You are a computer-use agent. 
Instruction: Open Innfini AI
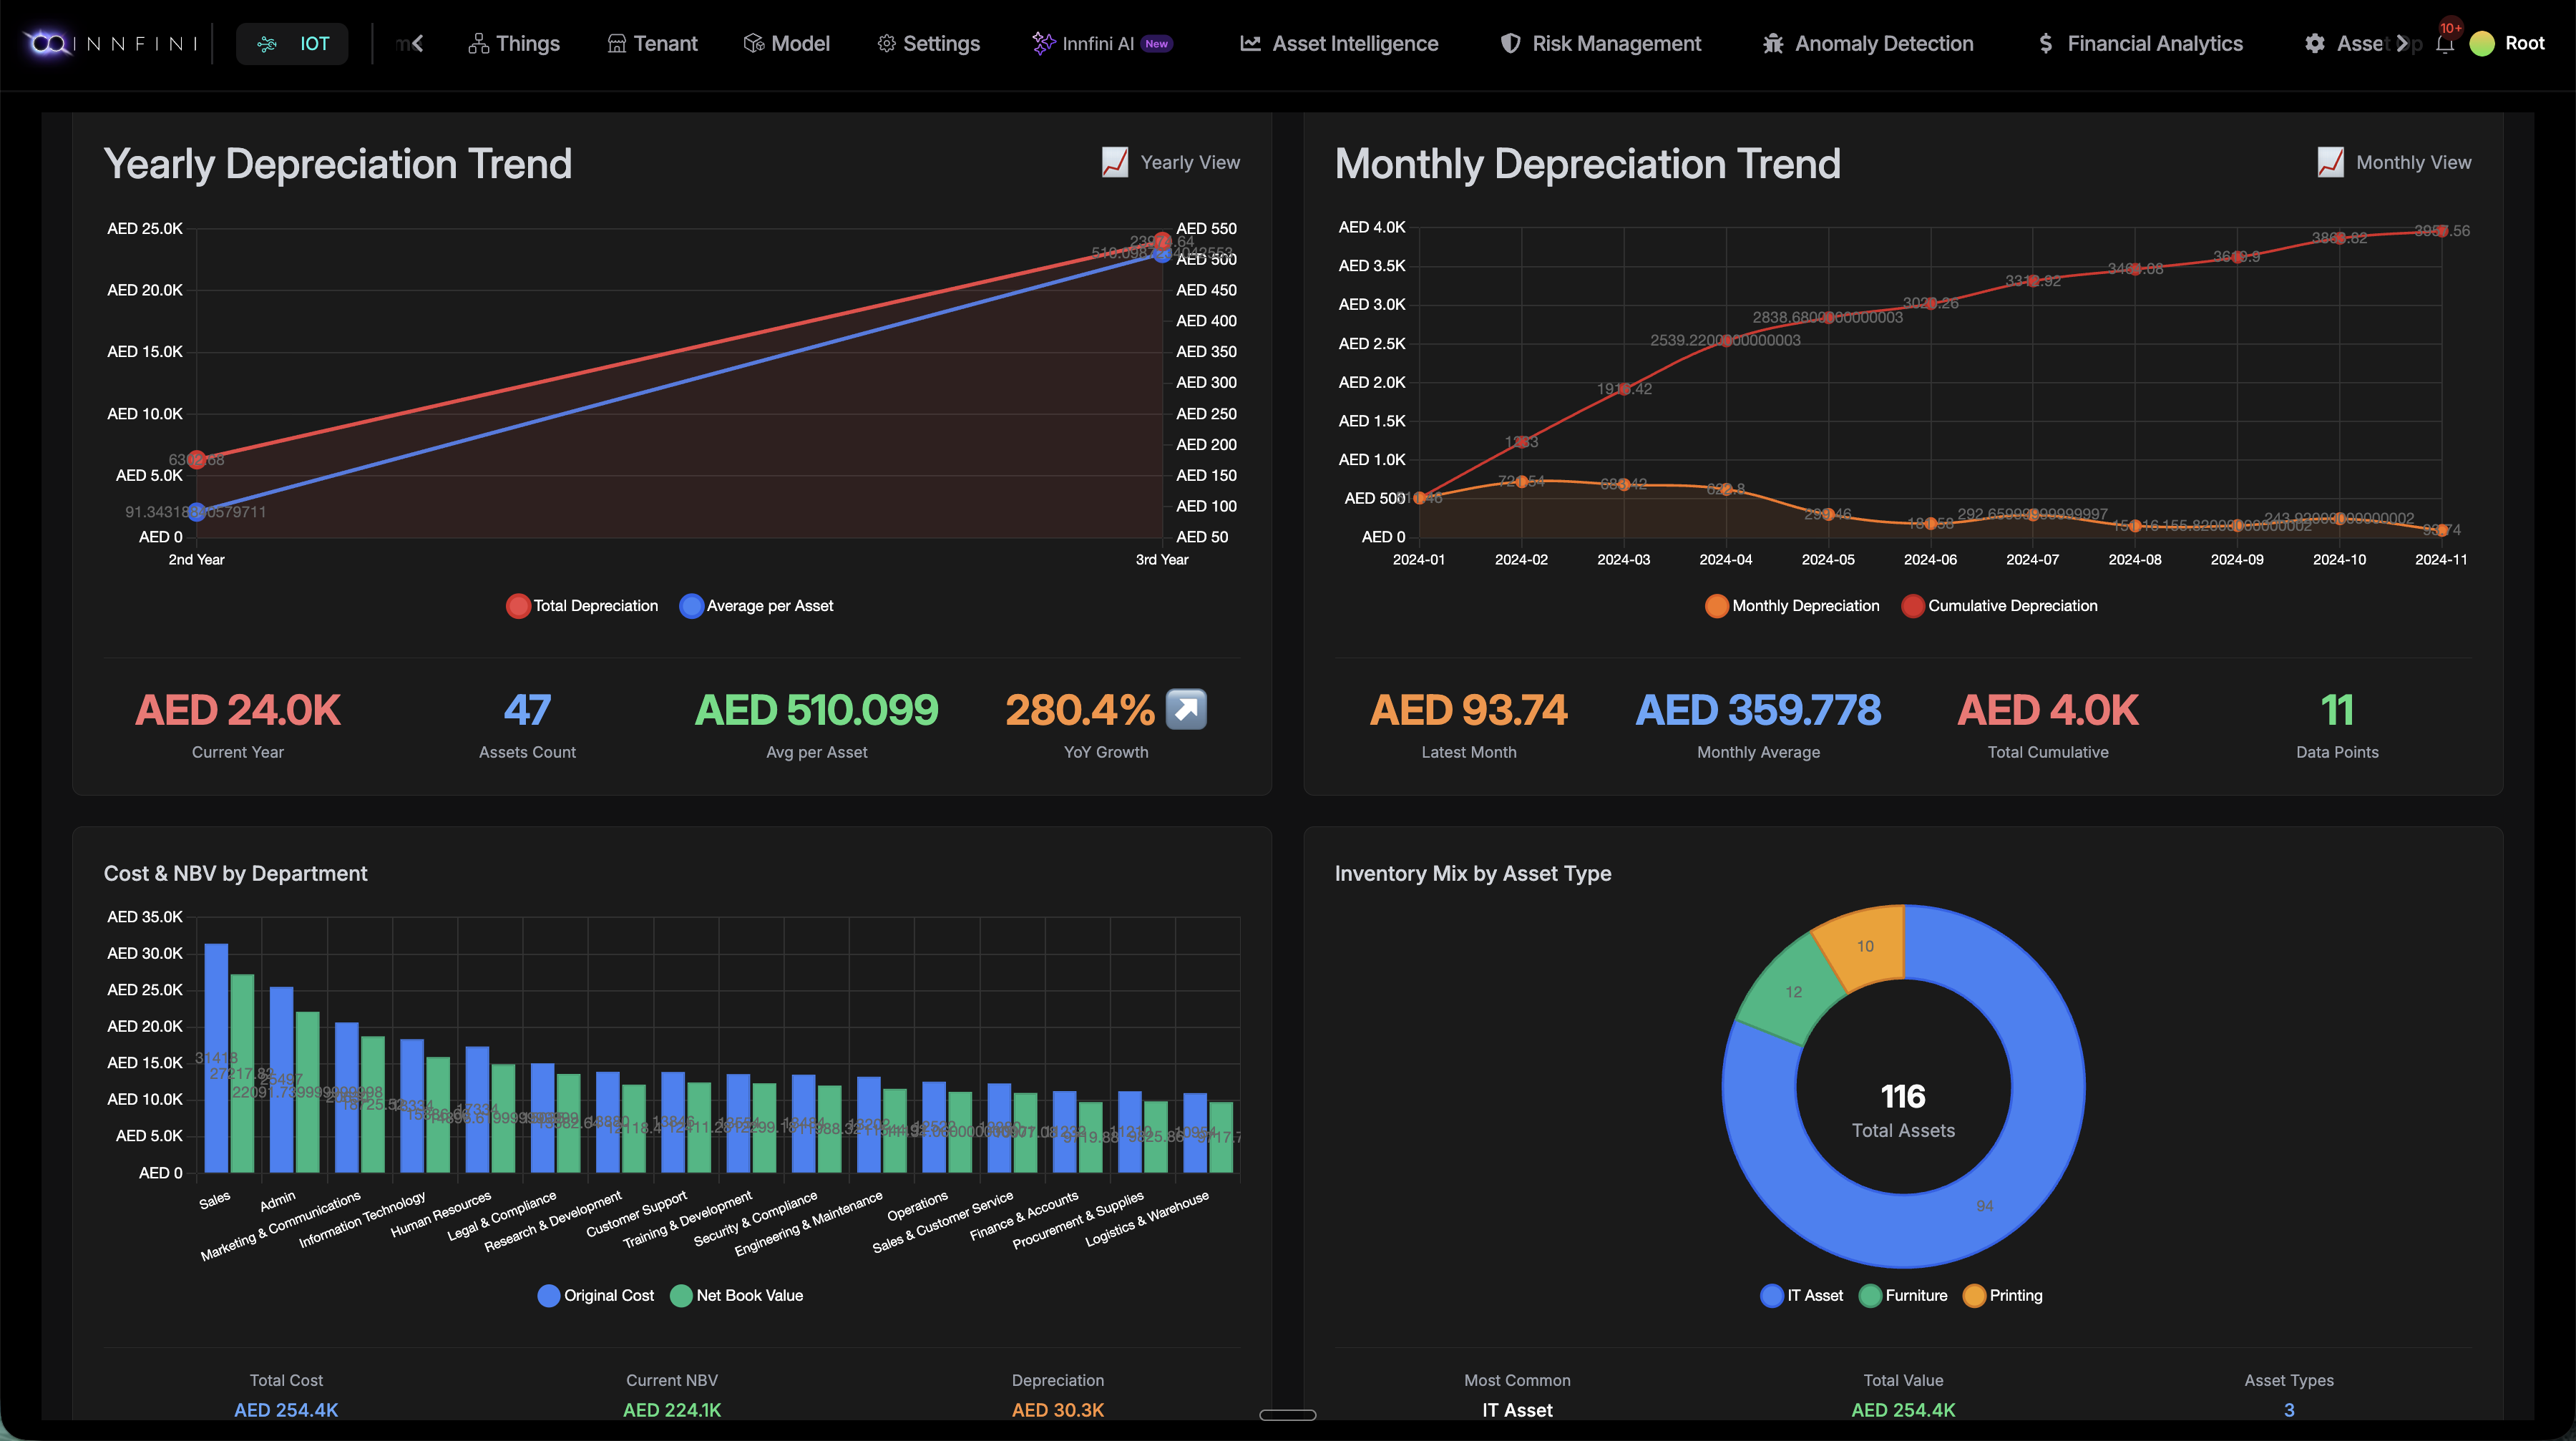[1103, 43]
